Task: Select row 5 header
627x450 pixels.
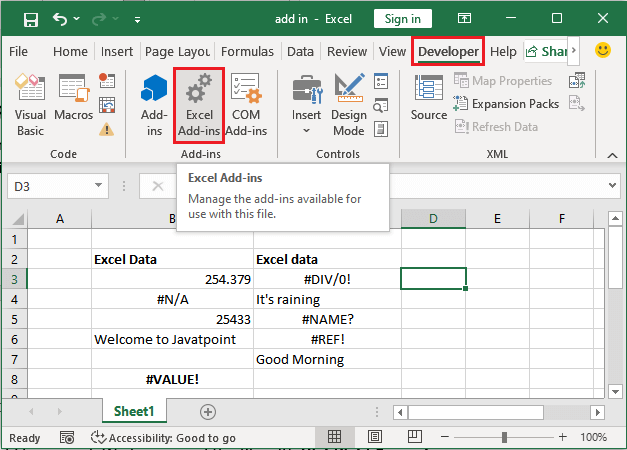Action: coord(14,319)
